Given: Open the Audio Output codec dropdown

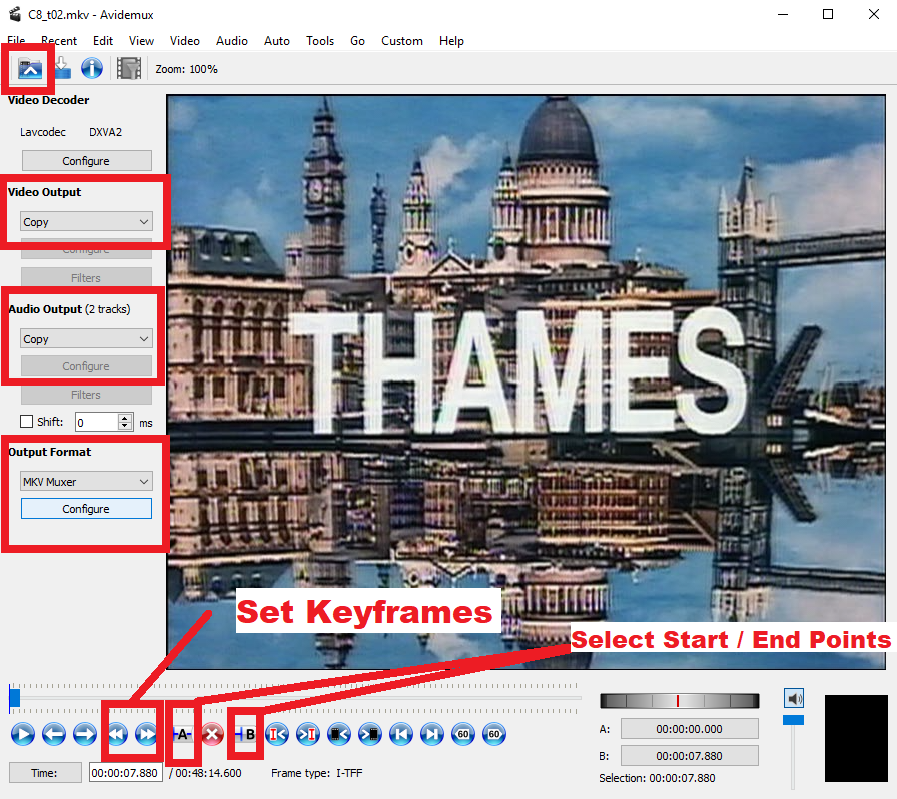Looking at the screenshot, I should [x=86, y=339].
